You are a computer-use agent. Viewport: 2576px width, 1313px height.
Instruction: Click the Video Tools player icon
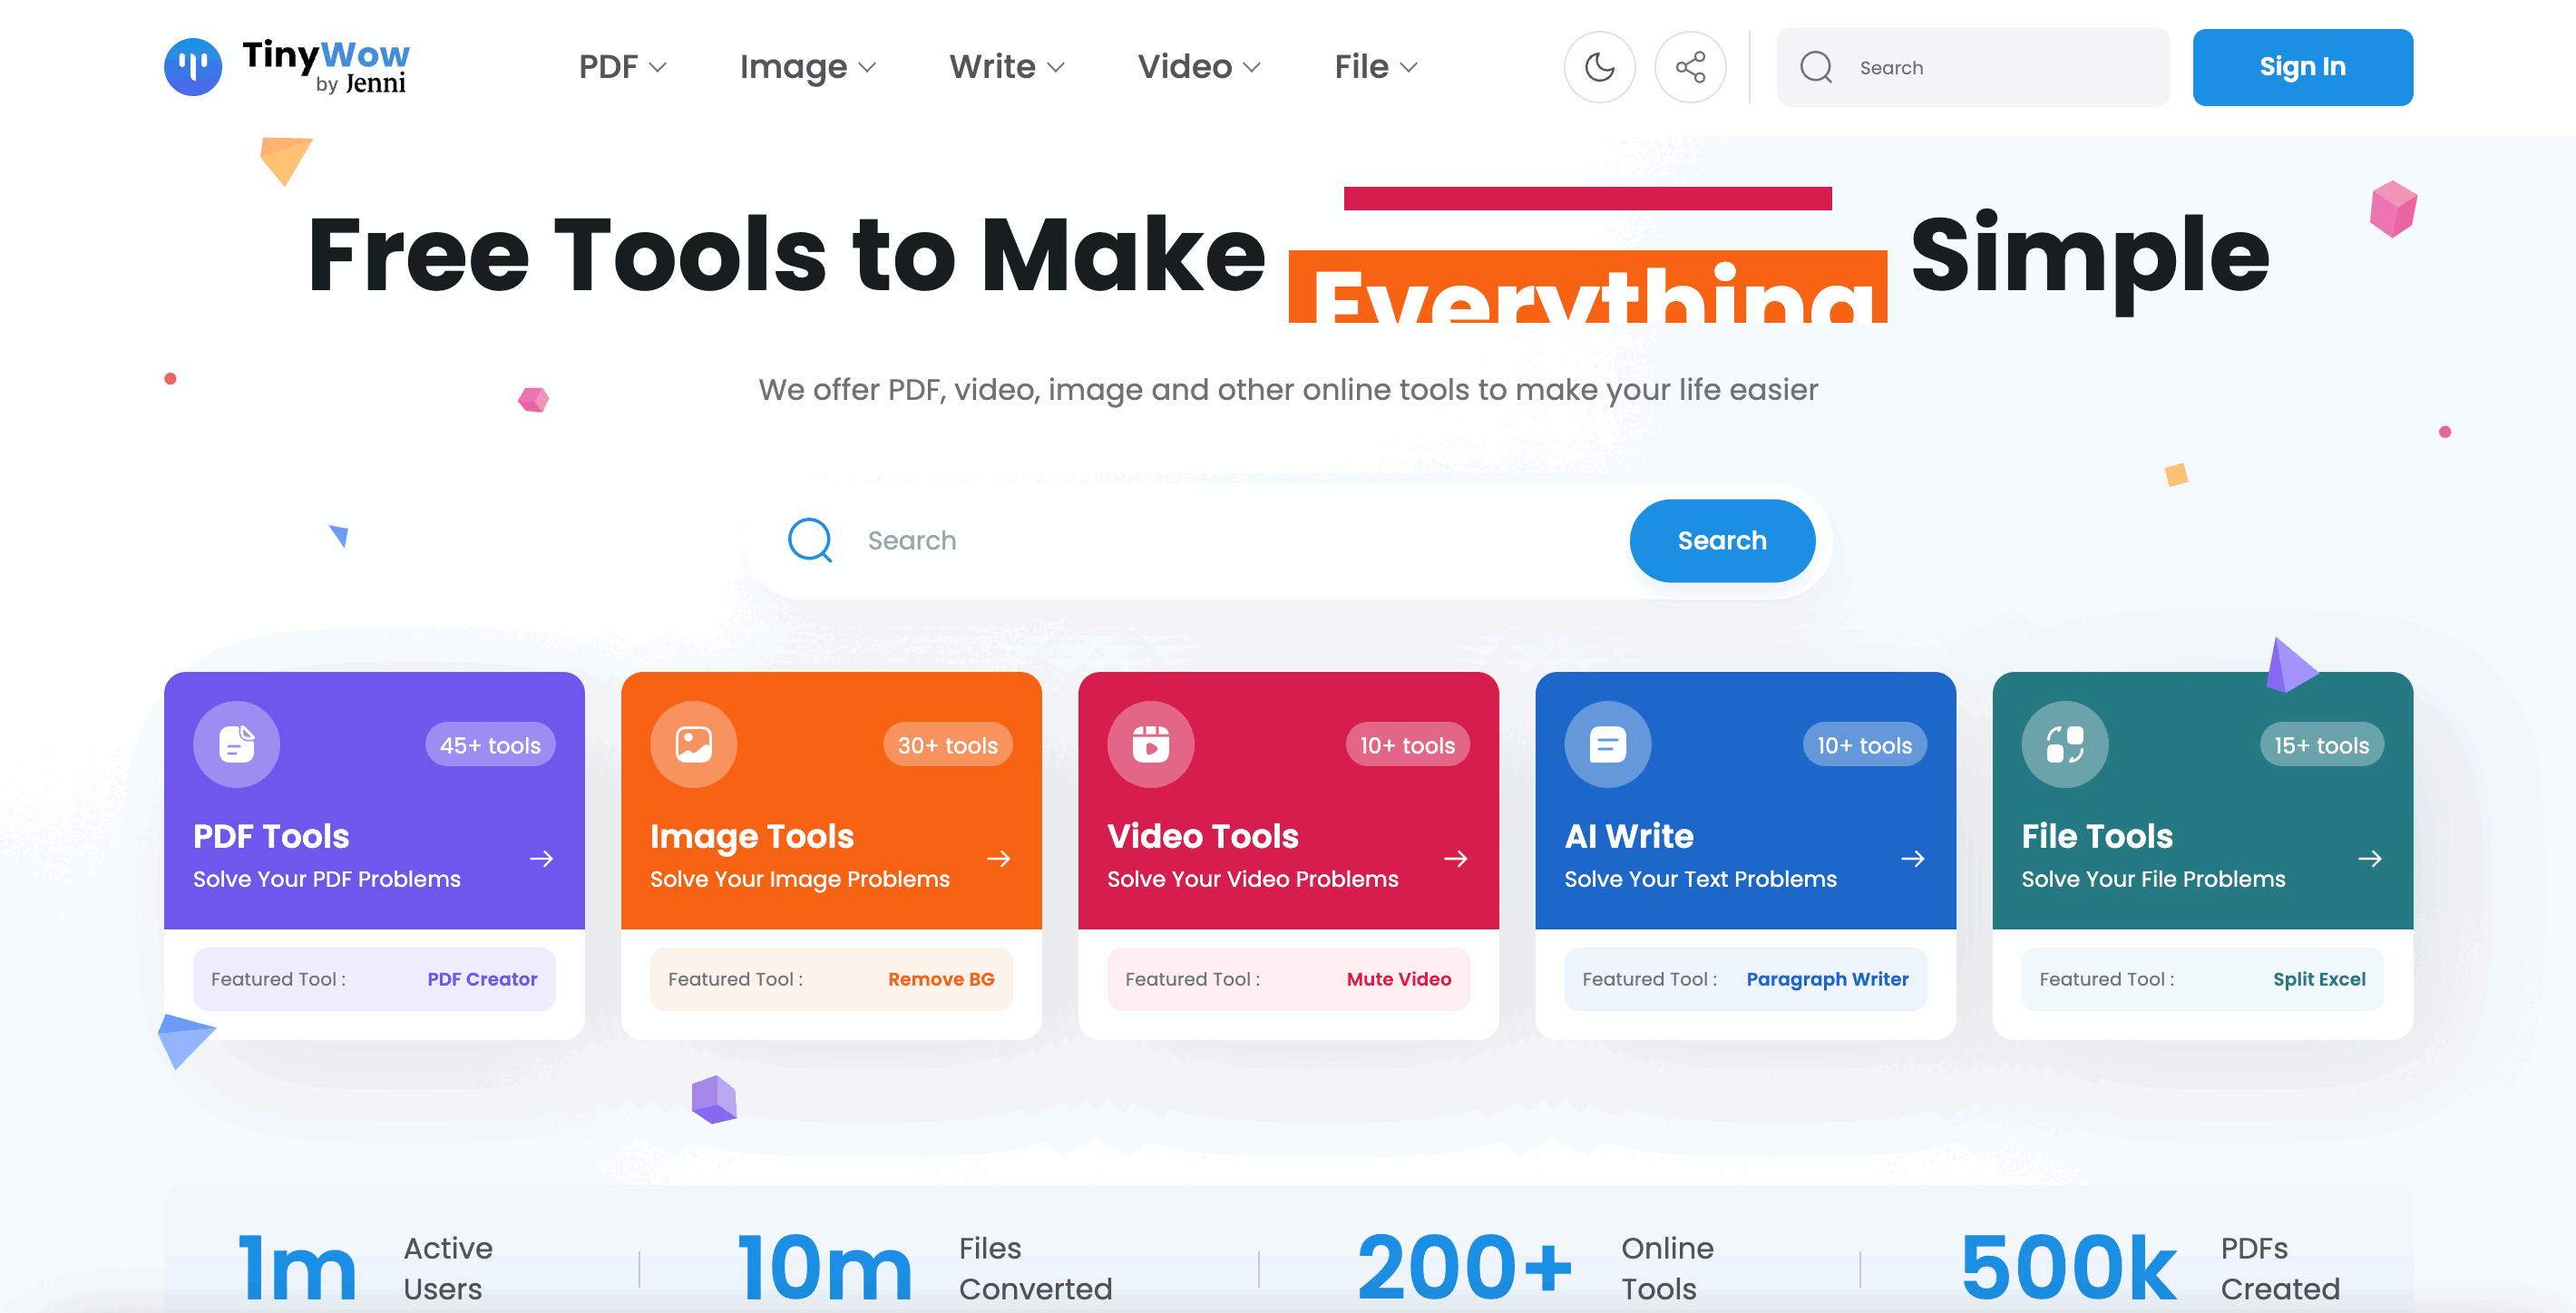click(x=1151, y=744)
